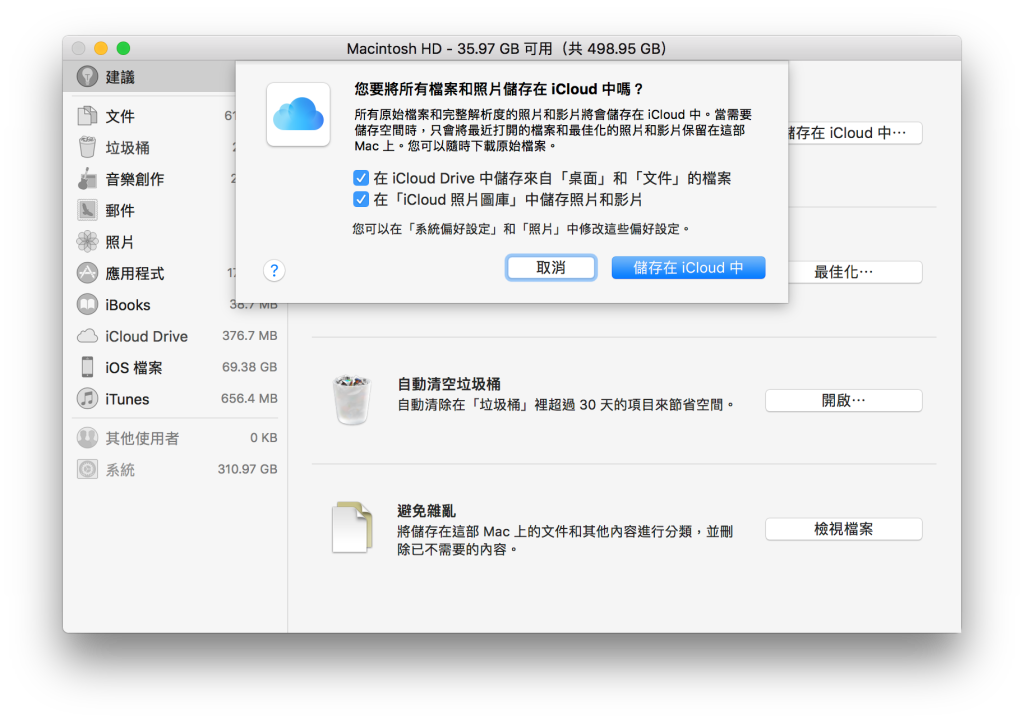
Task: Select the iTunes label in the sidebar
Action: click(127, 399)
